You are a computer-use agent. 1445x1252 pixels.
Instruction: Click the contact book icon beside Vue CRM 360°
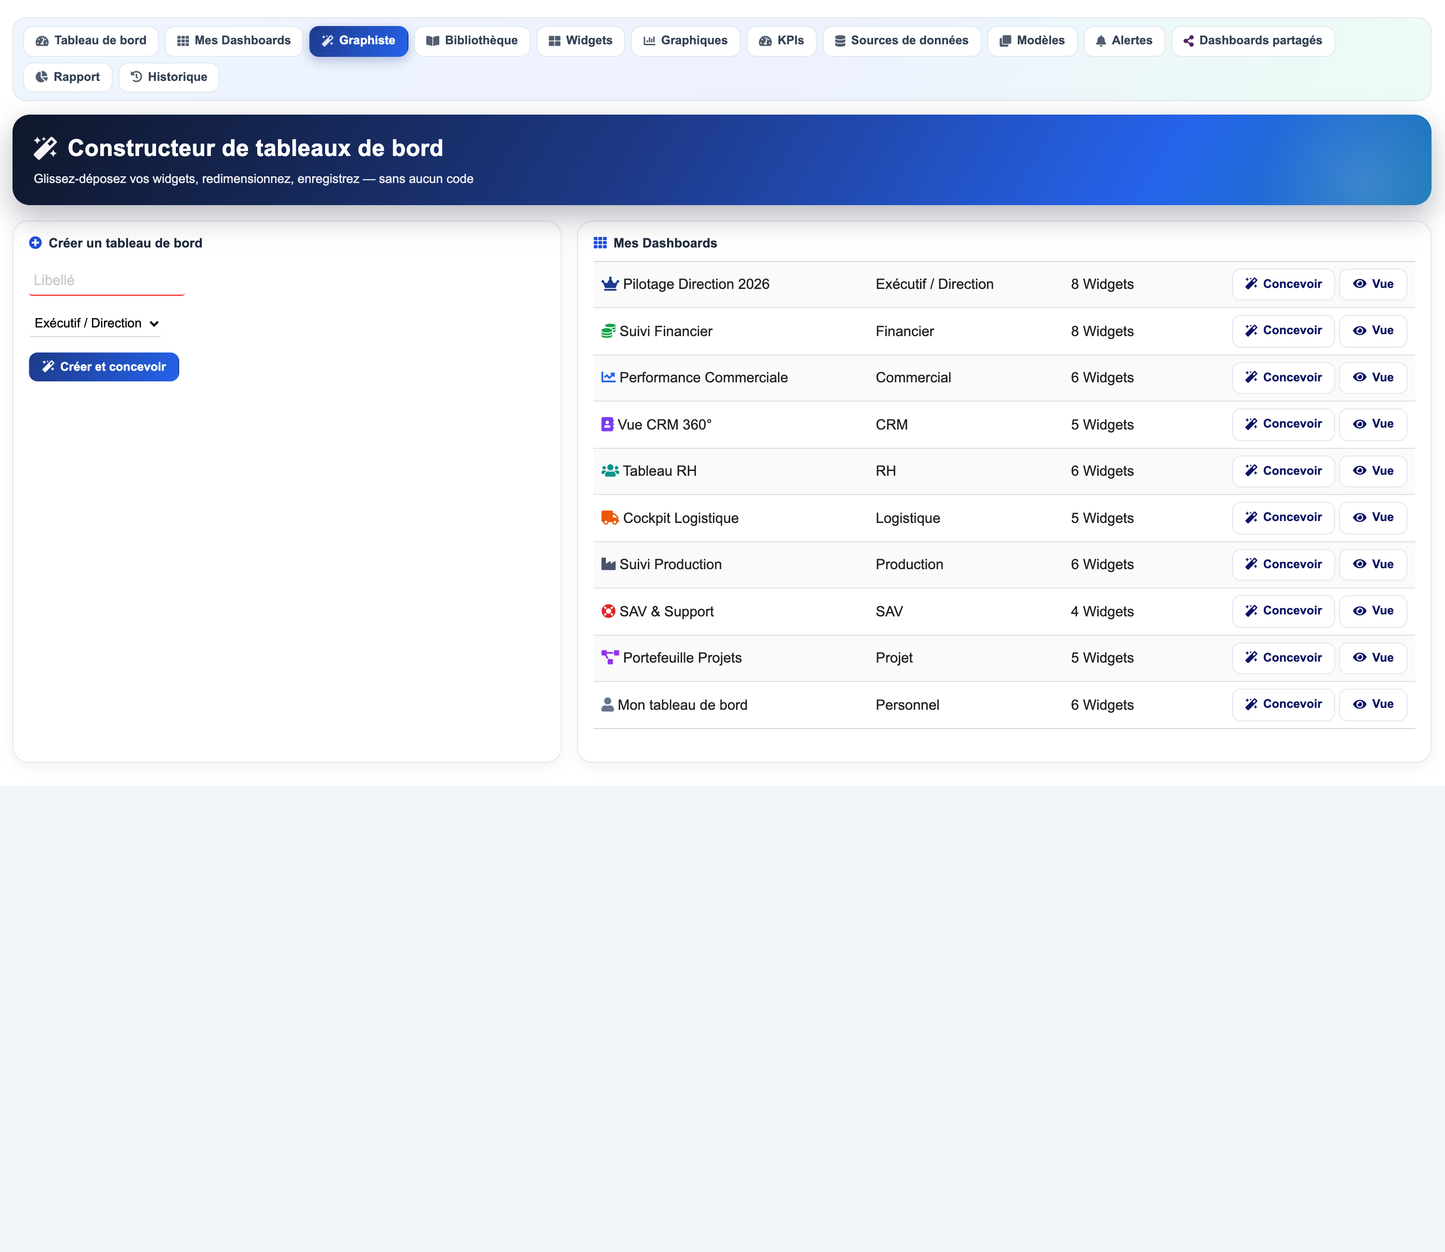(607, 424)
